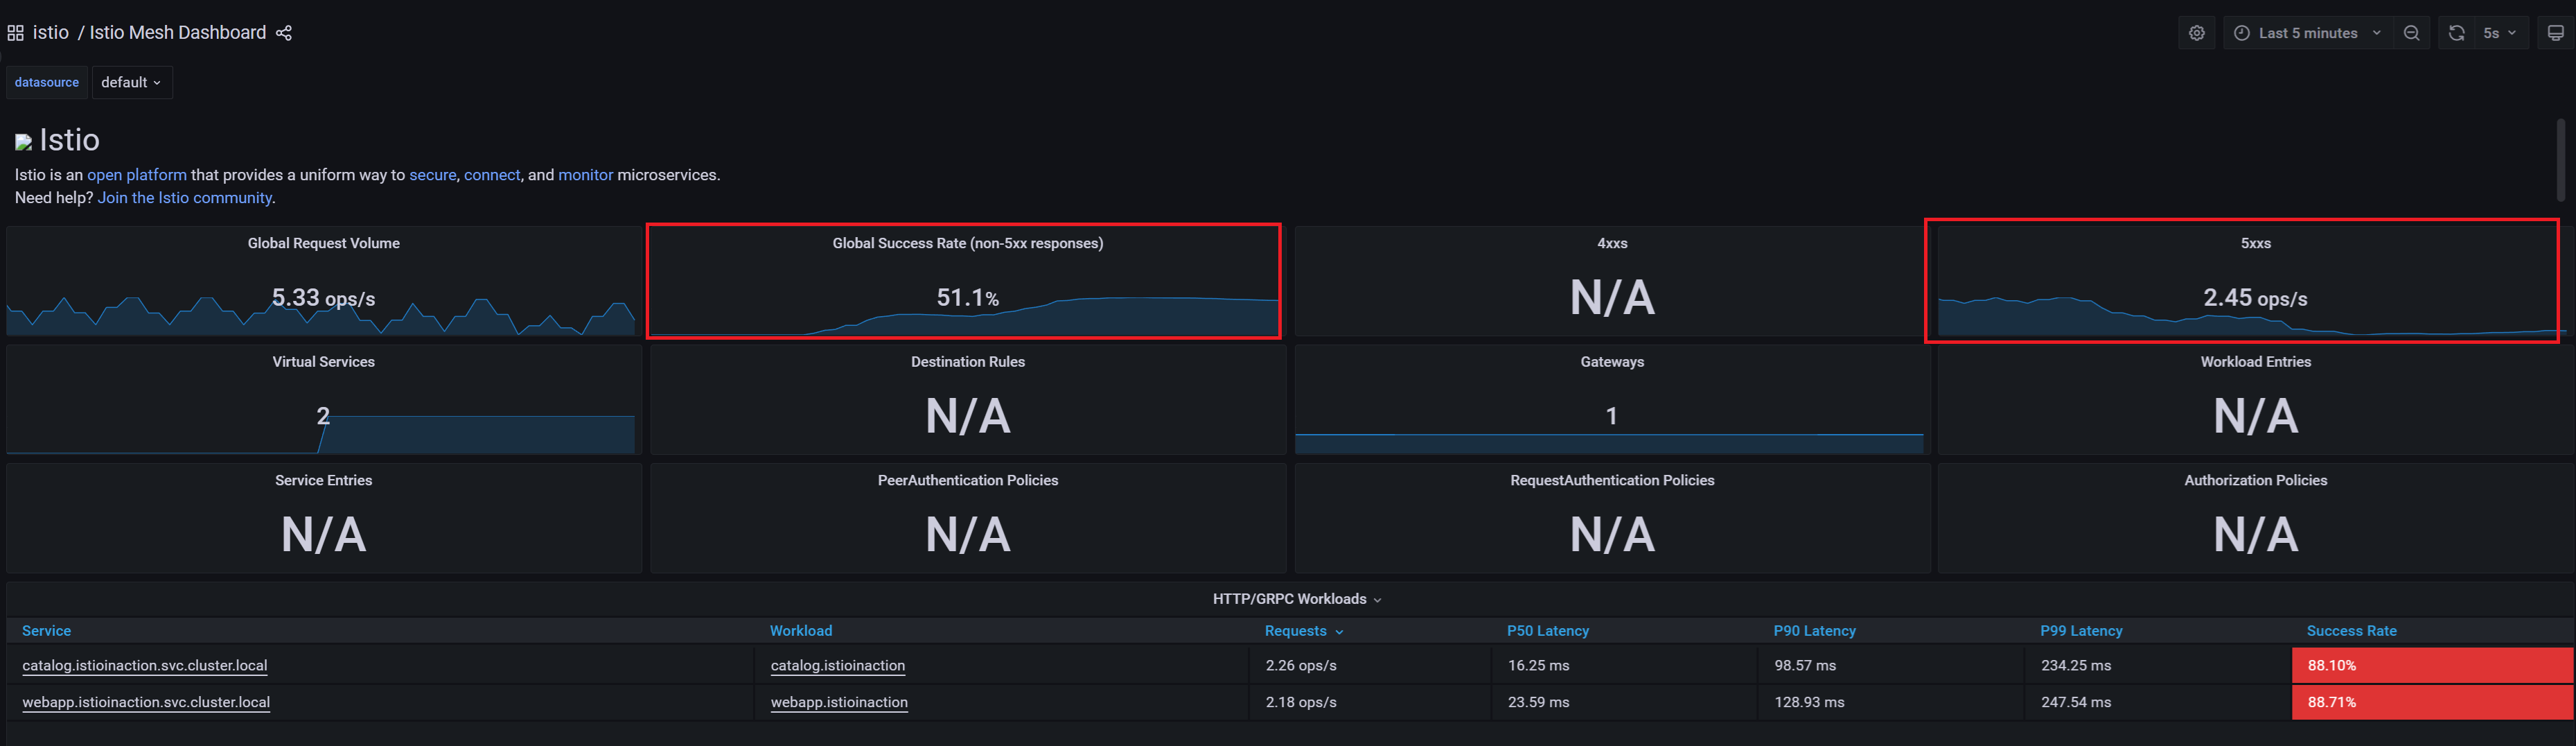The width and height of the screenshot is (2576, 746).
Task: Open 5s refresh interval dropdown
Action: 2500,33
